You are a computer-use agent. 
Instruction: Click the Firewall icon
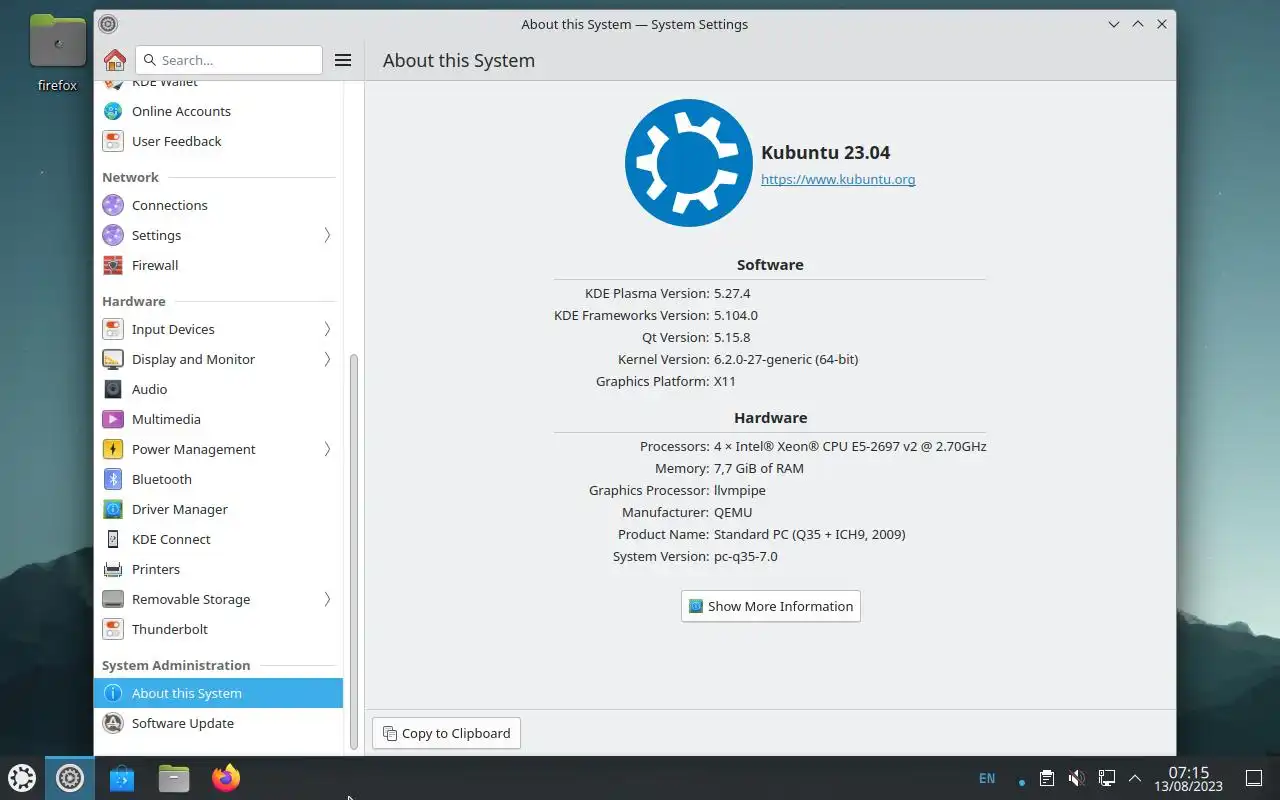coord(113,265)
